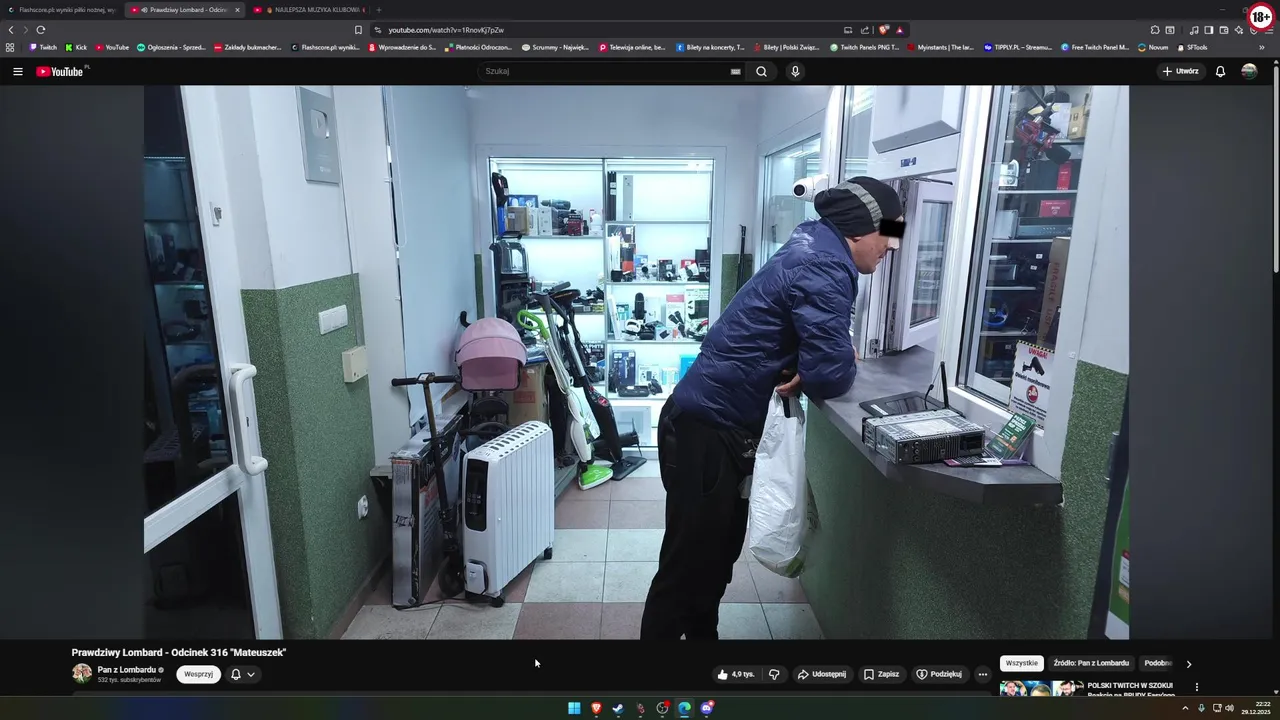Open Twitch bookmark
The height and width of the screenshot is (720, 1280).
tap(43, 47)
